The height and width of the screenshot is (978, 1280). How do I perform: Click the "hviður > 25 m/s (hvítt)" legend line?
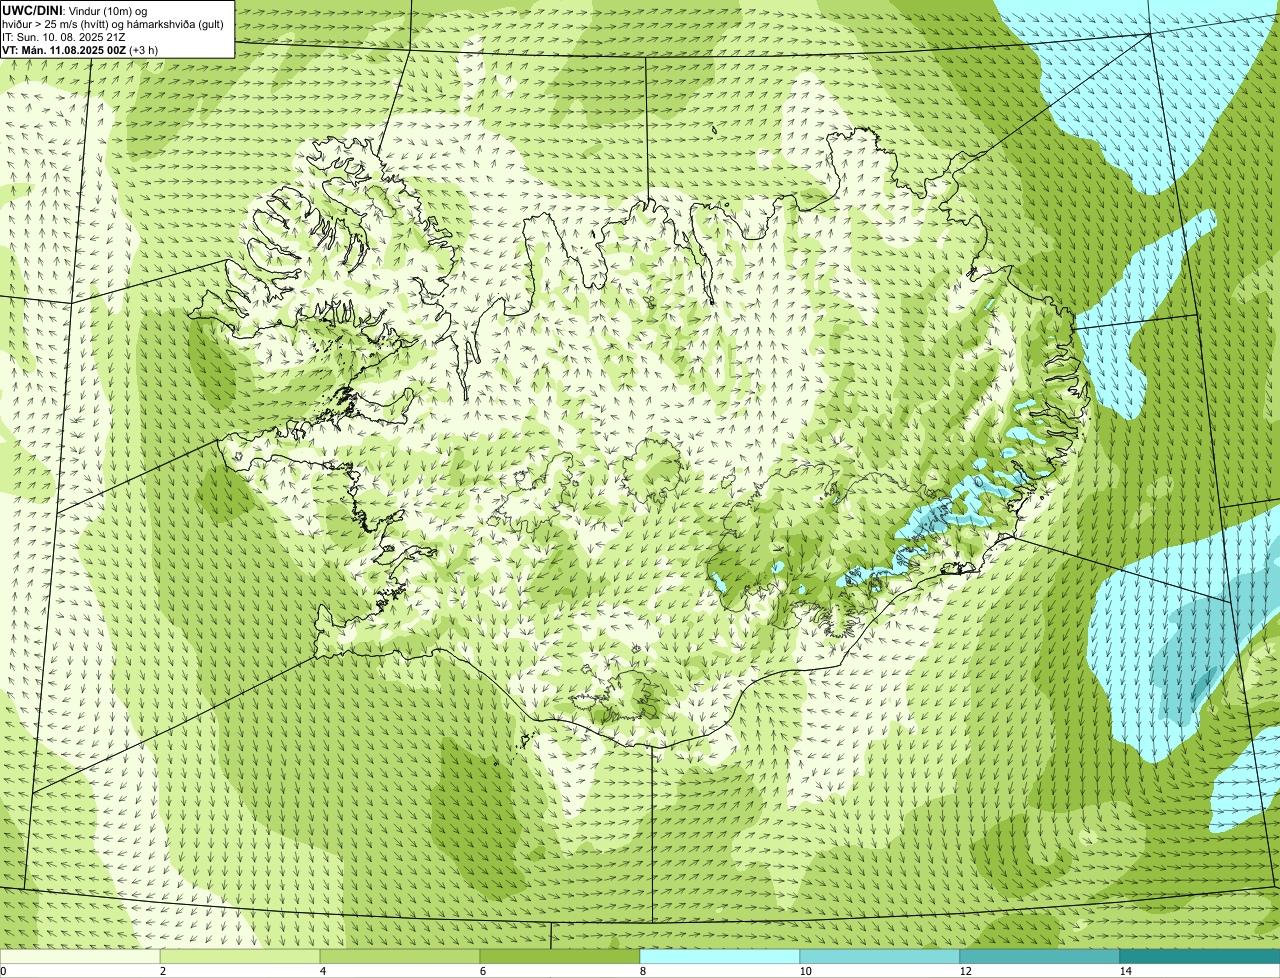113,23
